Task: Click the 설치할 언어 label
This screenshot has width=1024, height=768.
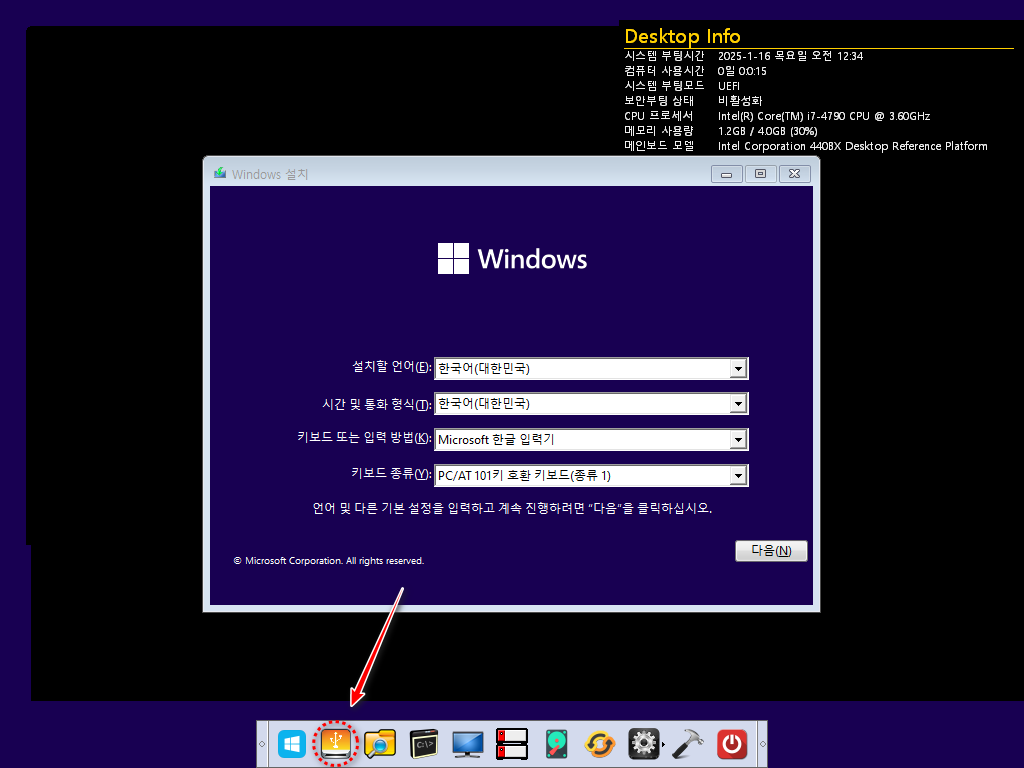Action: tap(392, 367)
